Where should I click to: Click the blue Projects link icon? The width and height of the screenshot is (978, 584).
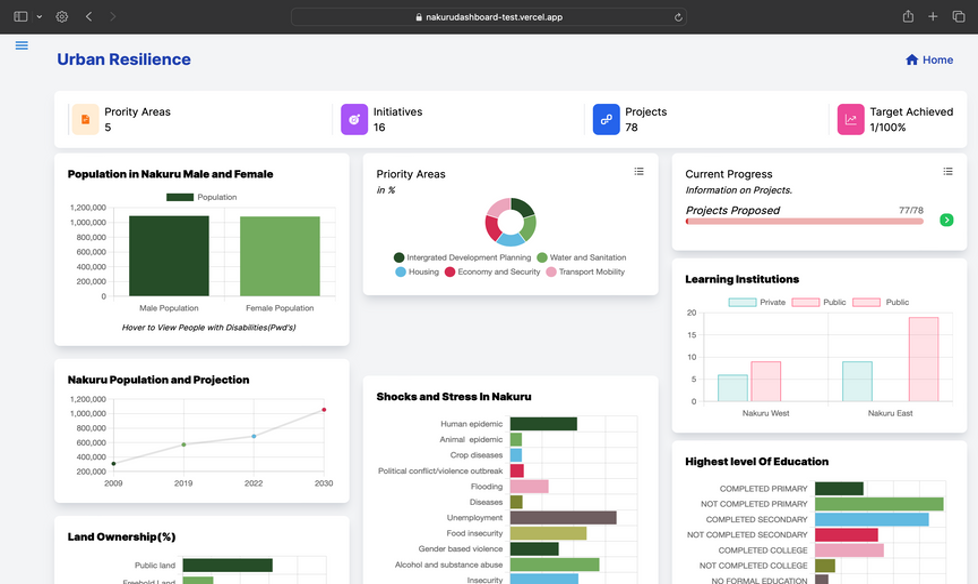pyautogui.click(x=606, y=119)
